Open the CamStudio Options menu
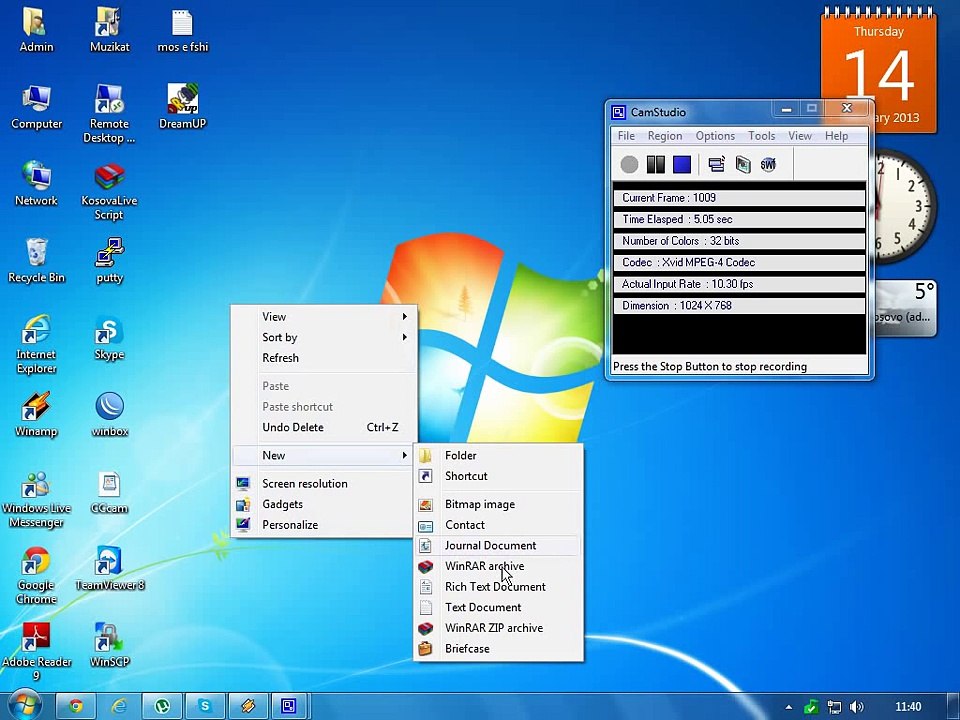 click(x=715, y=136)
